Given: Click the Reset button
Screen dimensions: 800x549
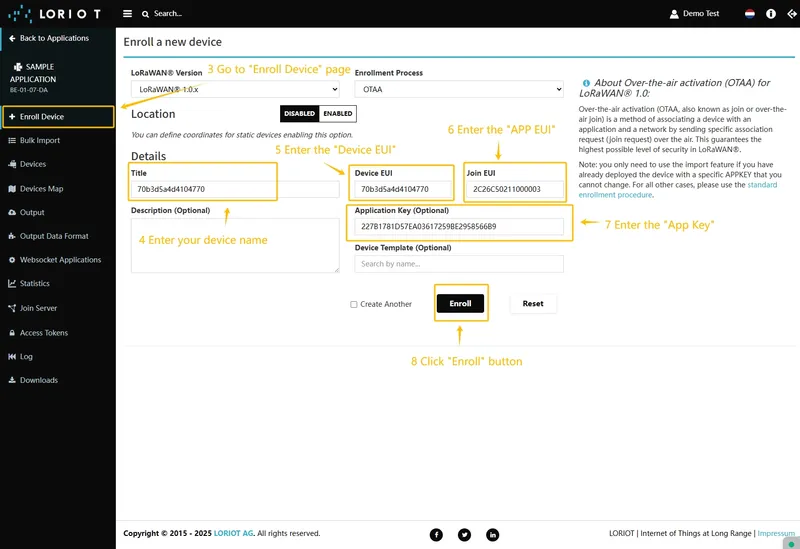Looking at the screenshot, I should tap(533, 304).
